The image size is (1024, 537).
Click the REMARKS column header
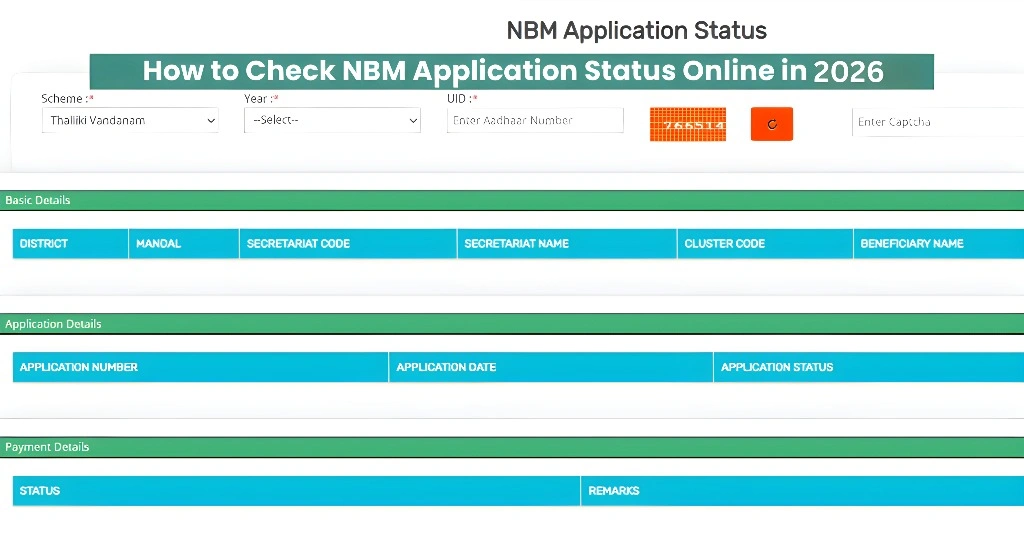click(803, 491)
